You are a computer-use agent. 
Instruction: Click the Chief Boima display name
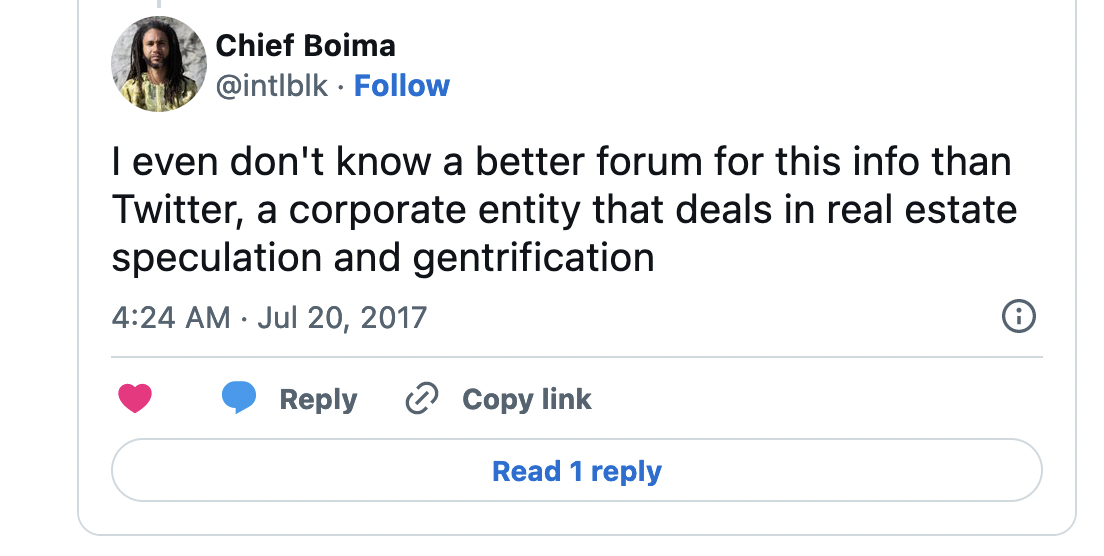tap(305, 45)
